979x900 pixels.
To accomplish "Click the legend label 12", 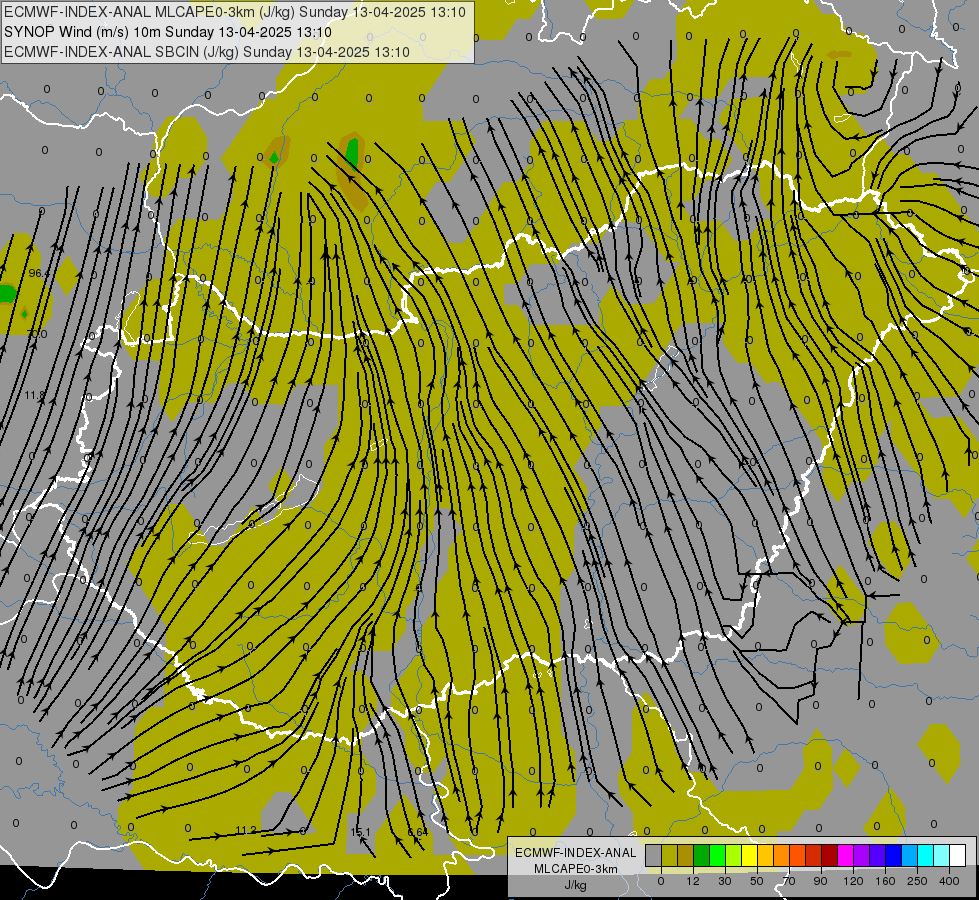I will click(693, 881).
